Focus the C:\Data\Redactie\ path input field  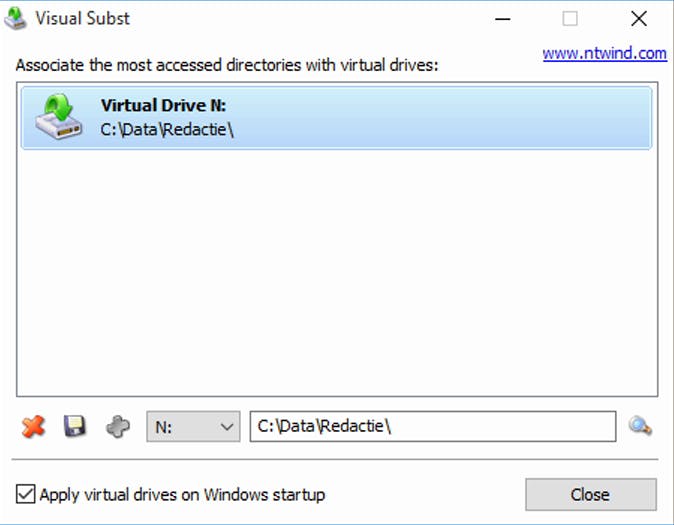point(433,426)
